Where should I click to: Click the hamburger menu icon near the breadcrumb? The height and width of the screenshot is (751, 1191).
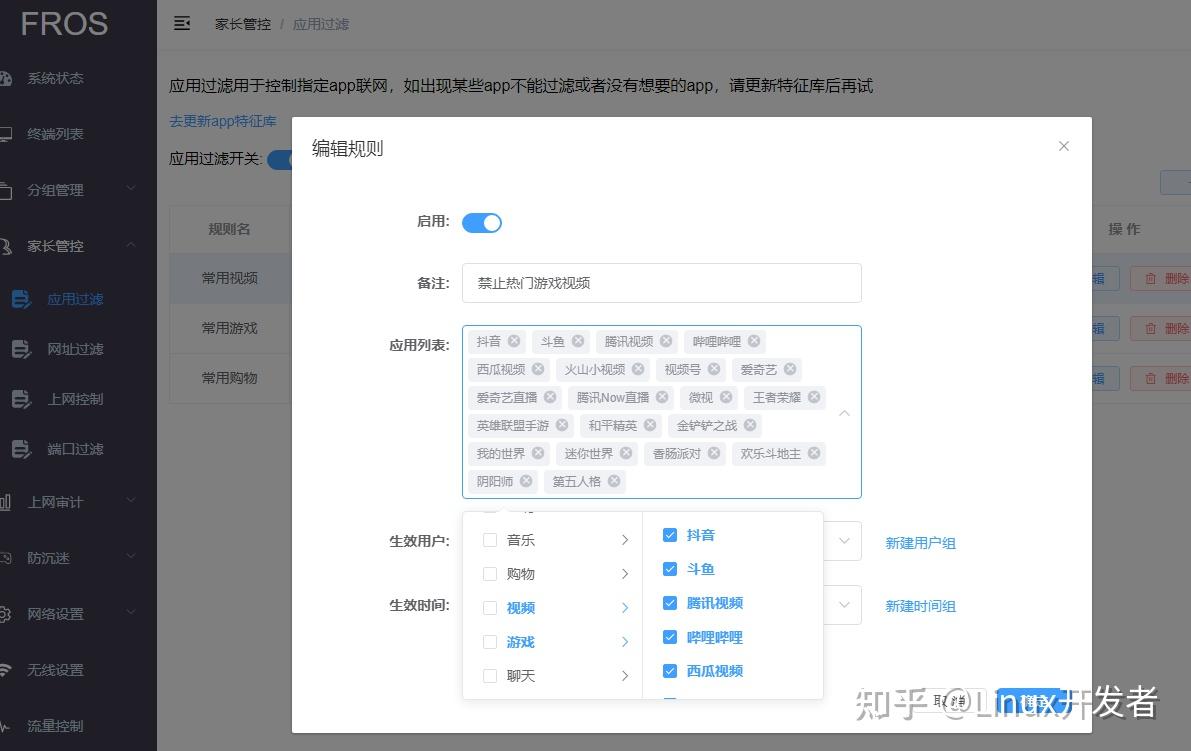coord(181,23)
